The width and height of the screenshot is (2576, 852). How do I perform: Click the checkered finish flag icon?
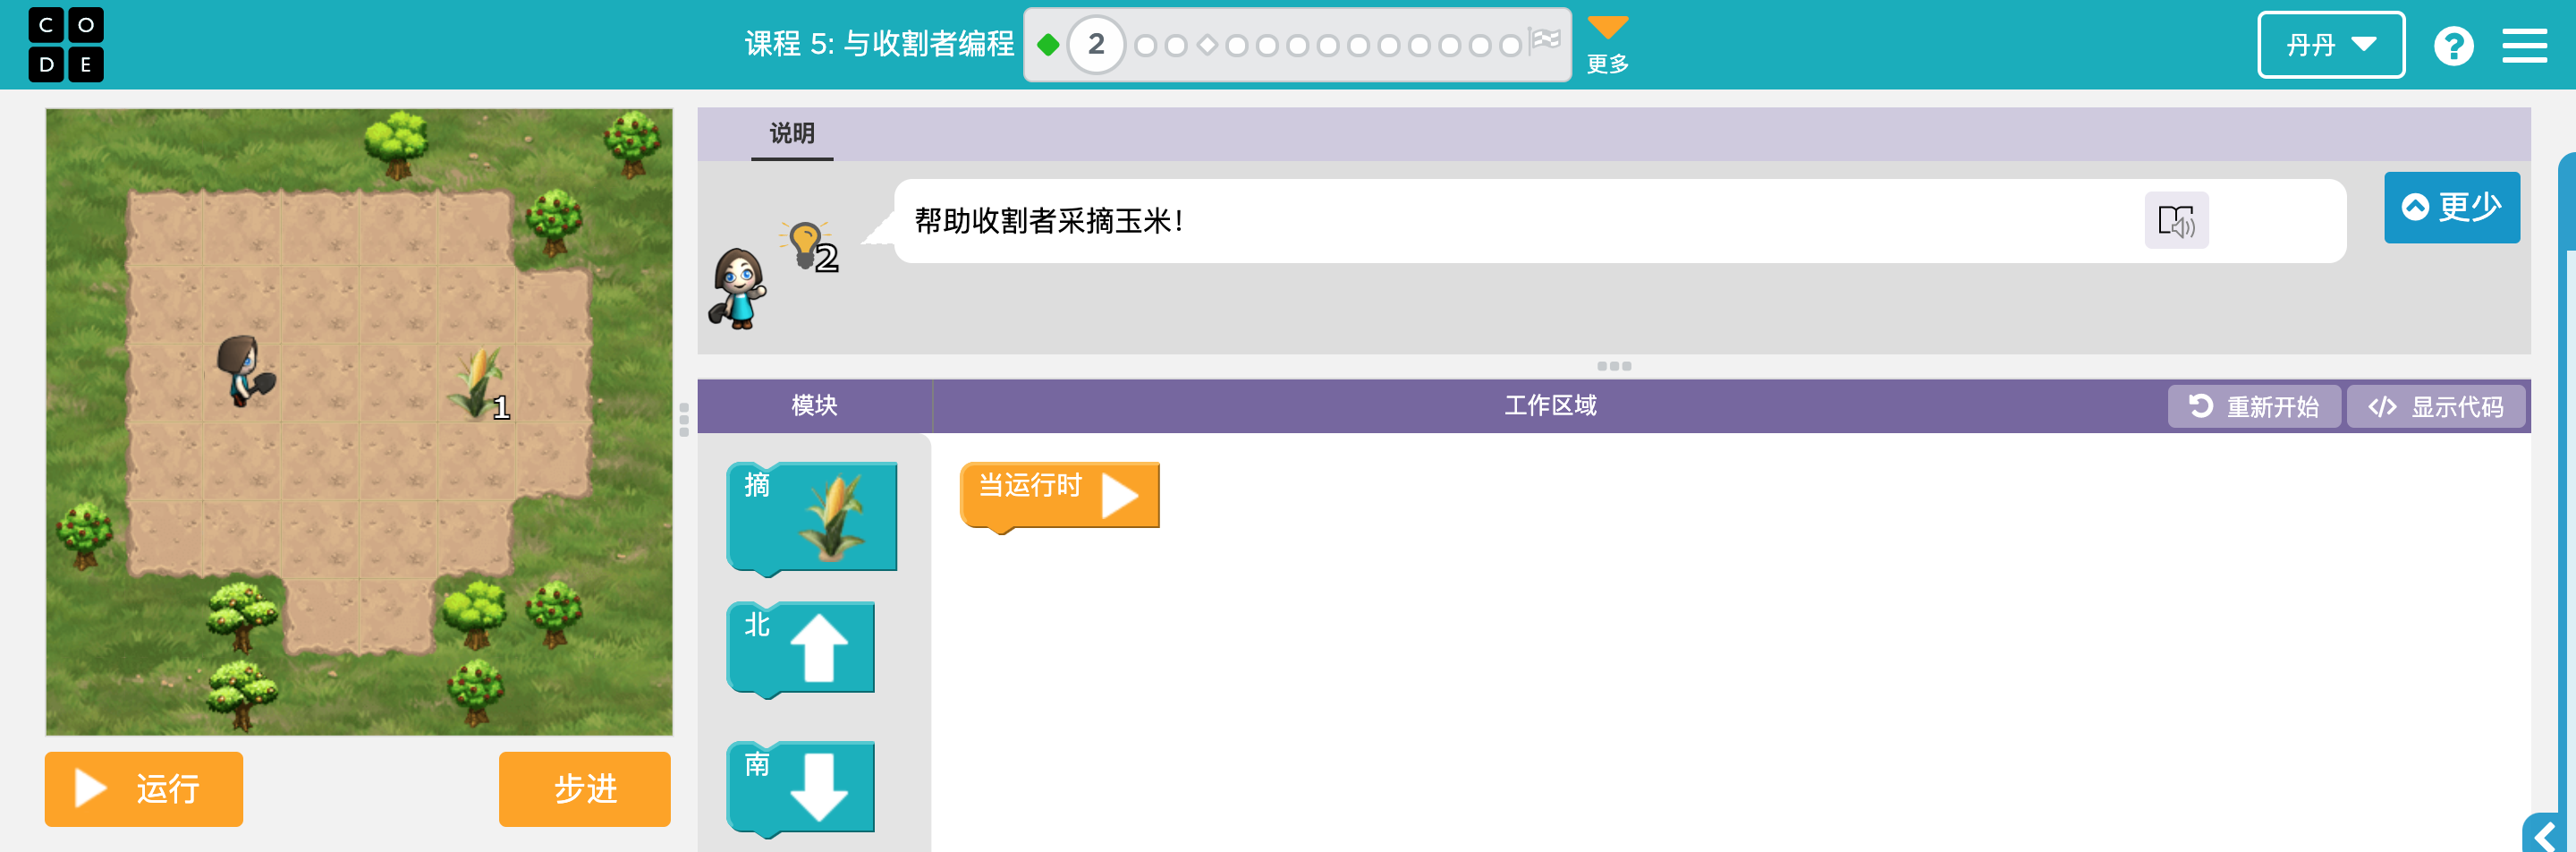coord(1546,41)
